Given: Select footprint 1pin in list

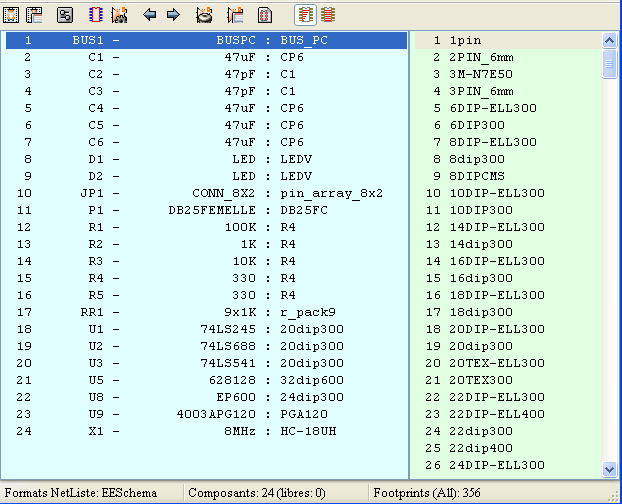Looking at the screenshot, I should [x=508, y=40].
